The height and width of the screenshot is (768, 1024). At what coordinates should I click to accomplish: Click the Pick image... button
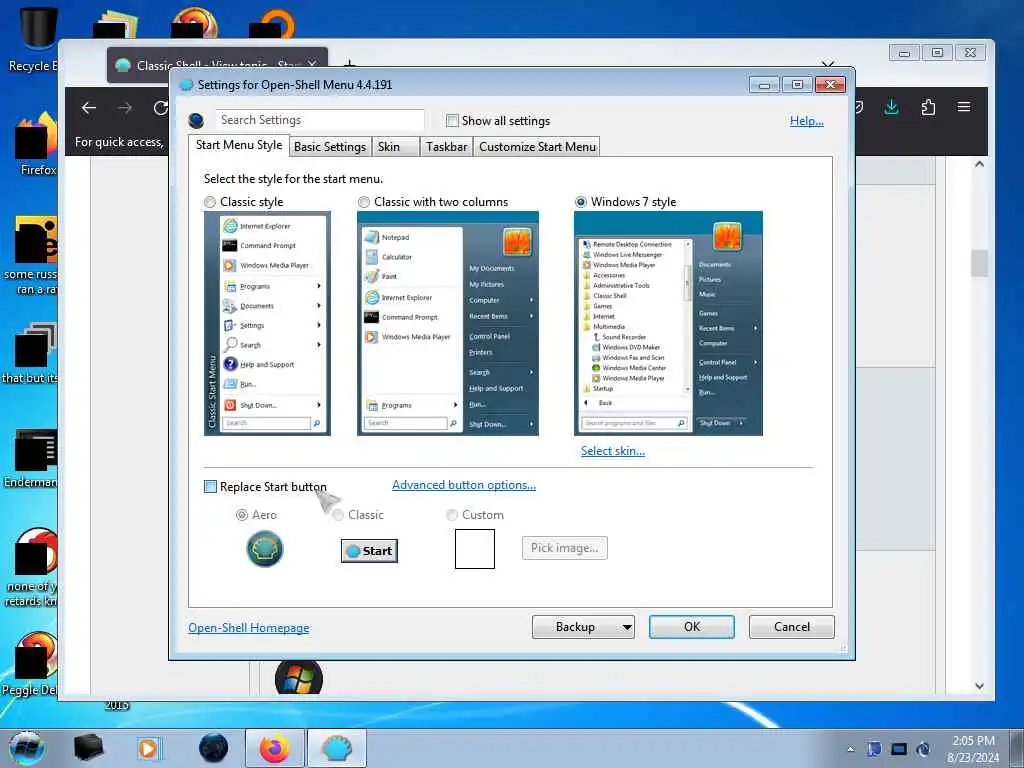[565, 548]
